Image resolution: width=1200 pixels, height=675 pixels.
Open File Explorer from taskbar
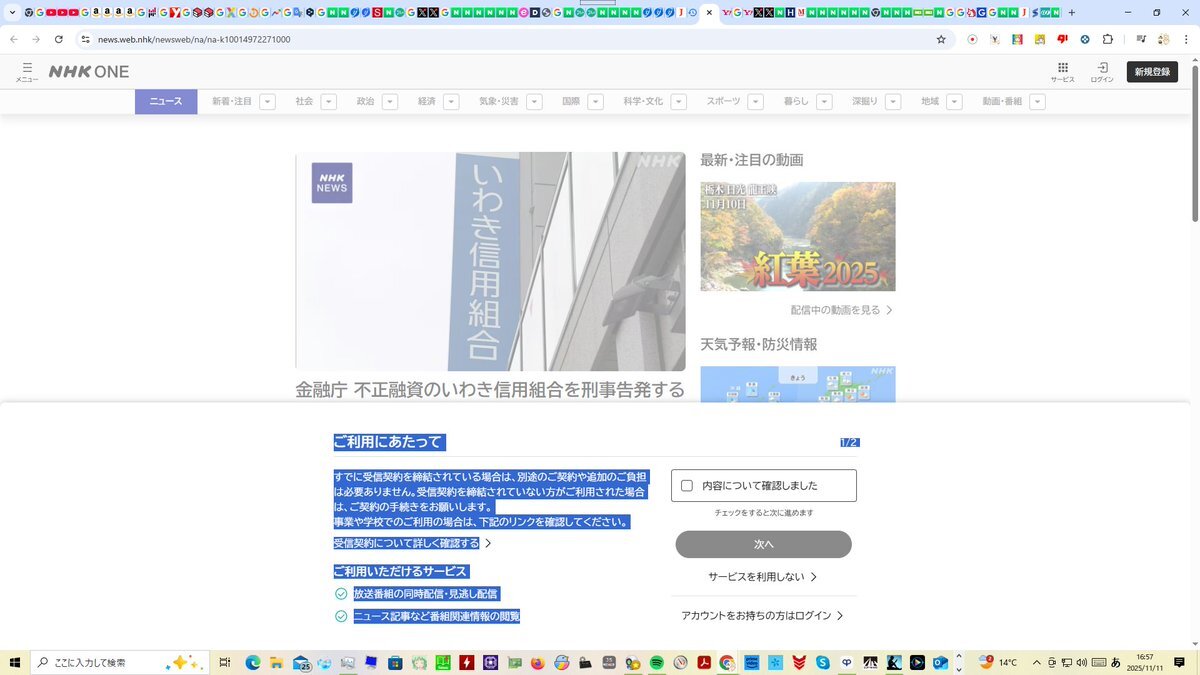[276, 662]
